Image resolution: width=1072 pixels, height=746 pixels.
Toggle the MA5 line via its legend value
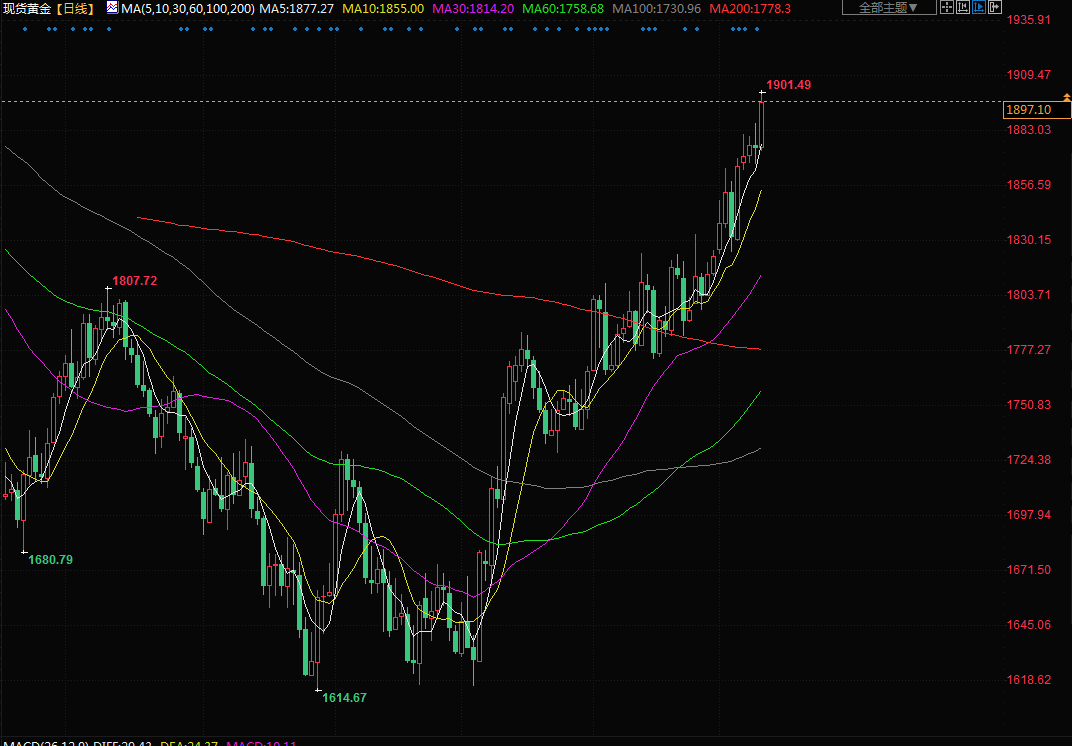click(x=297, y=8)
